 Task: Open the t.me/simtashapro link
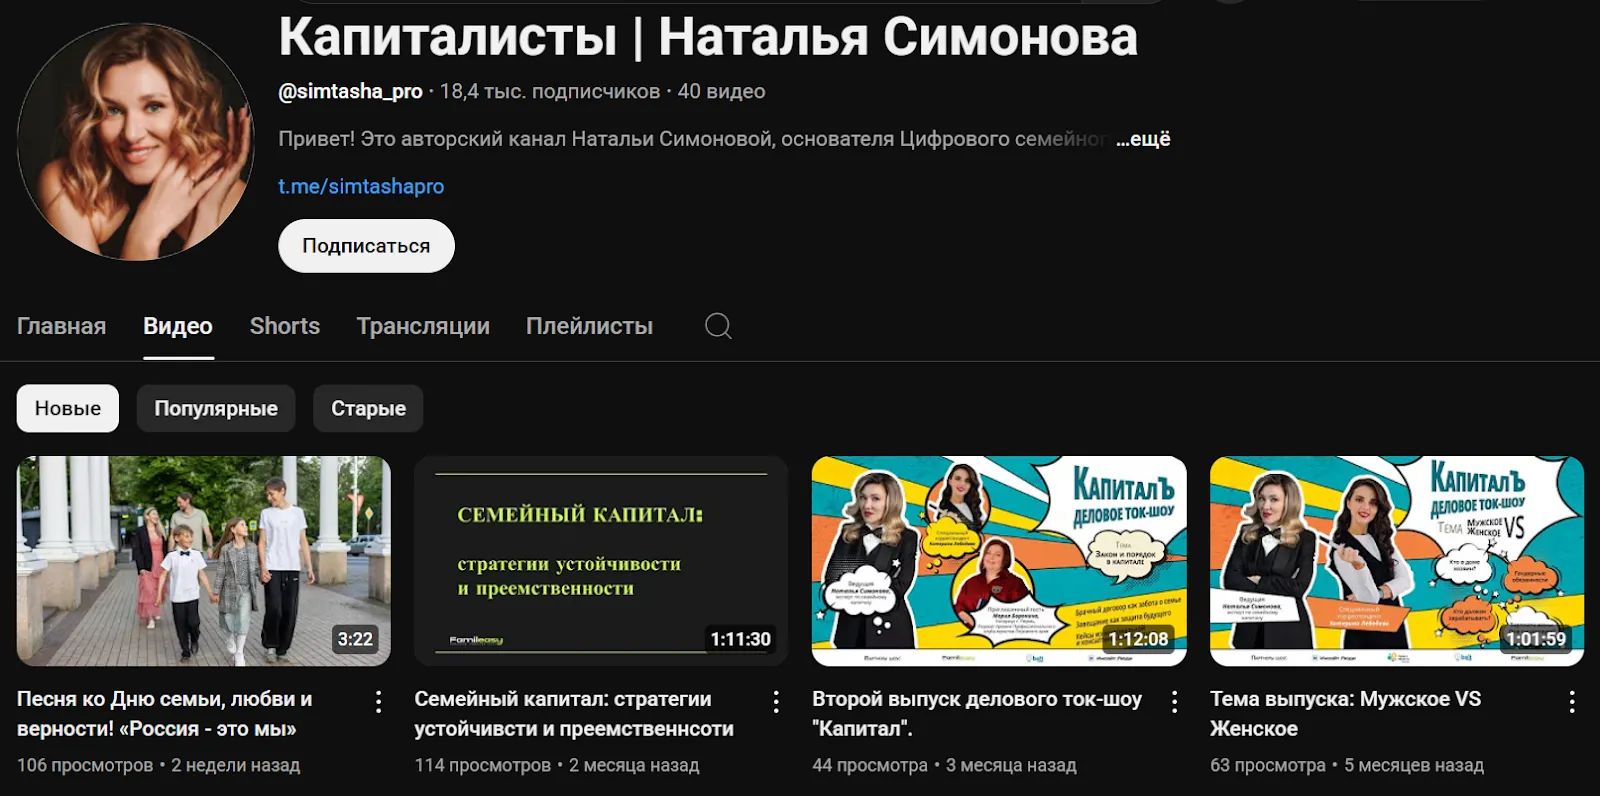(361, 186)
